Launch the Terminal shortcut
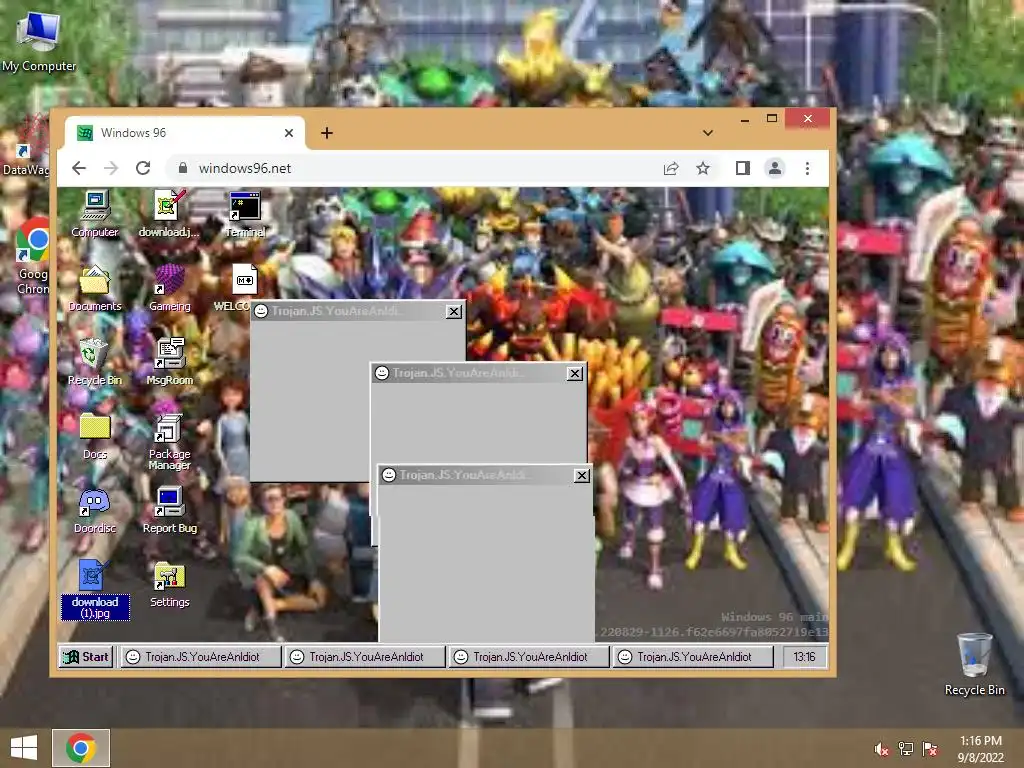1024x768 pixels. [245, 214]
